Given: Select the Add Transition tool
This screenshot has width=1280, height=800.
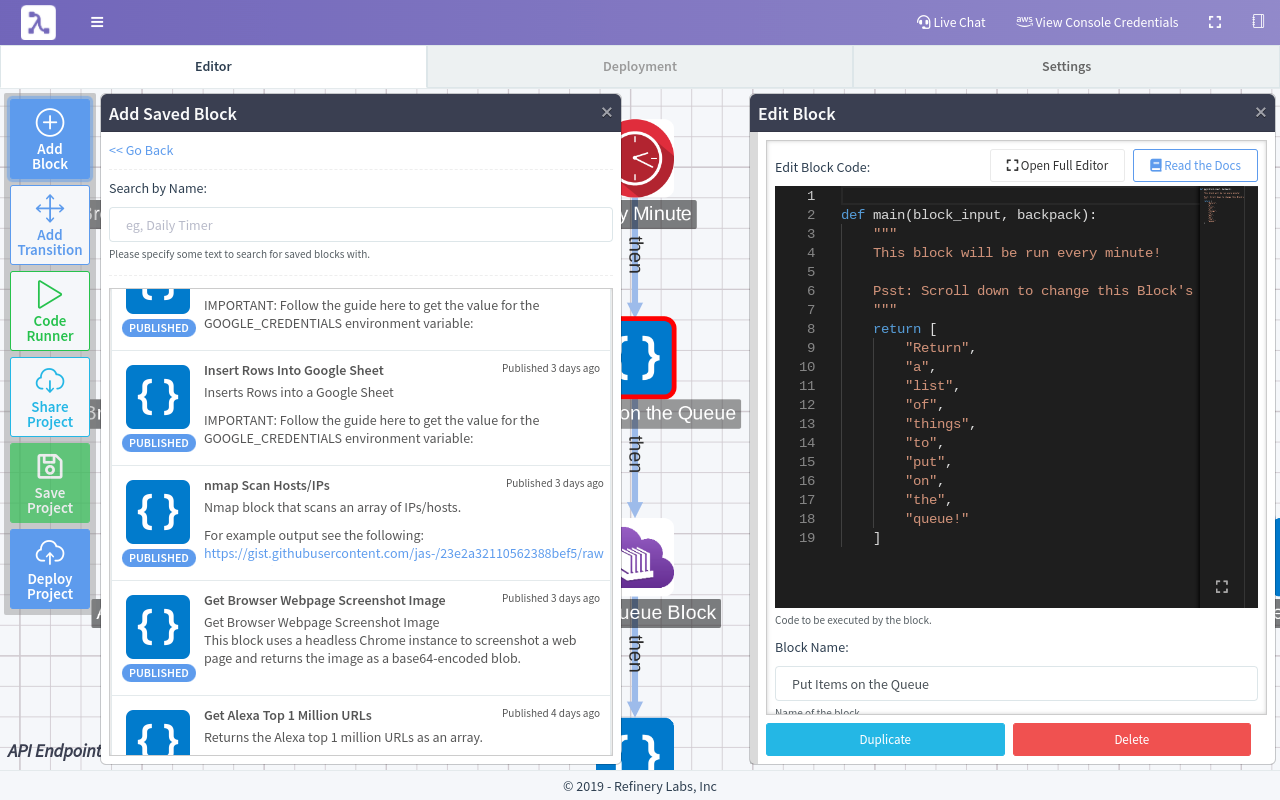Looking at the screenshot, I should [x=50, y=225].
